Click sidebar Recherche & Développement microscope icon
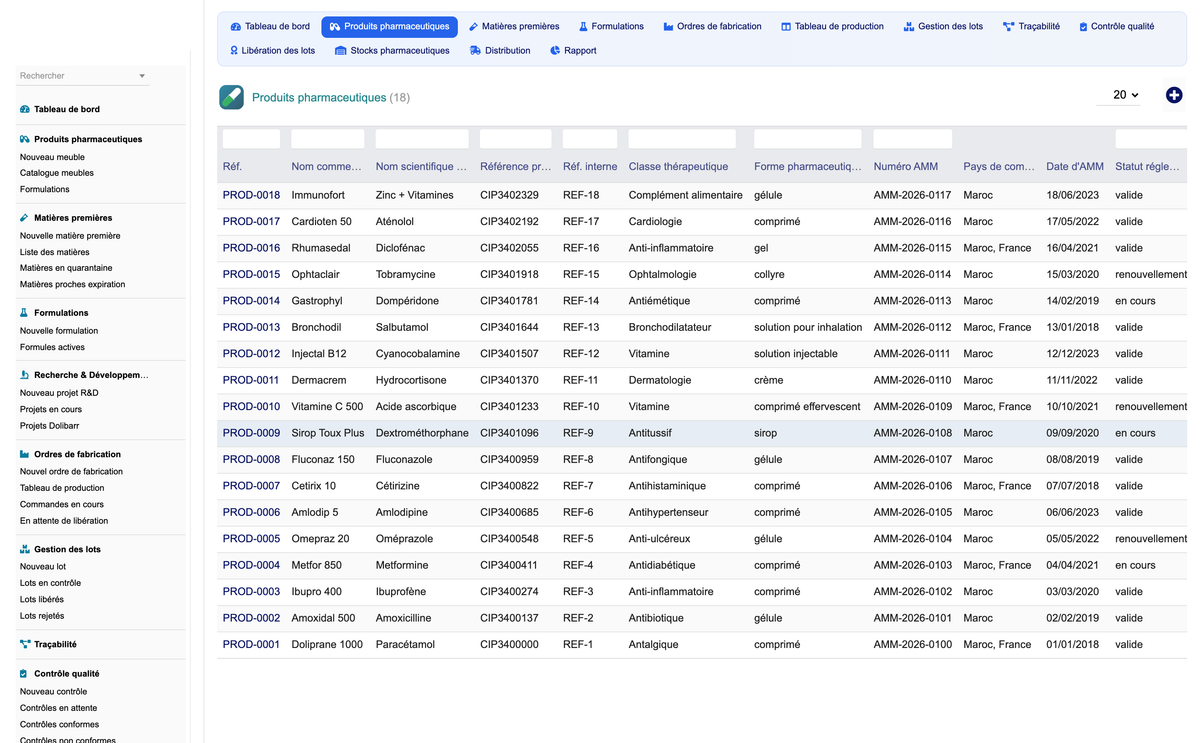 25,375
